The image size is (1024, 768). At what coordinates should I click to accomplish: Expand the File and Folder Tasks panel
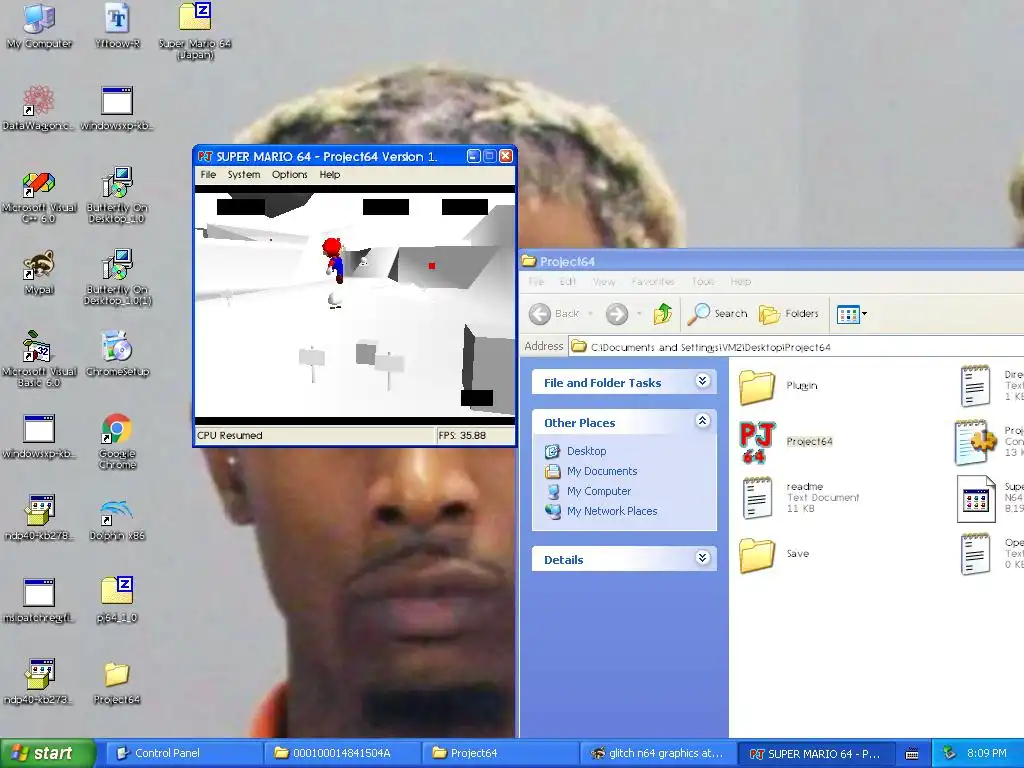point(703,381)
